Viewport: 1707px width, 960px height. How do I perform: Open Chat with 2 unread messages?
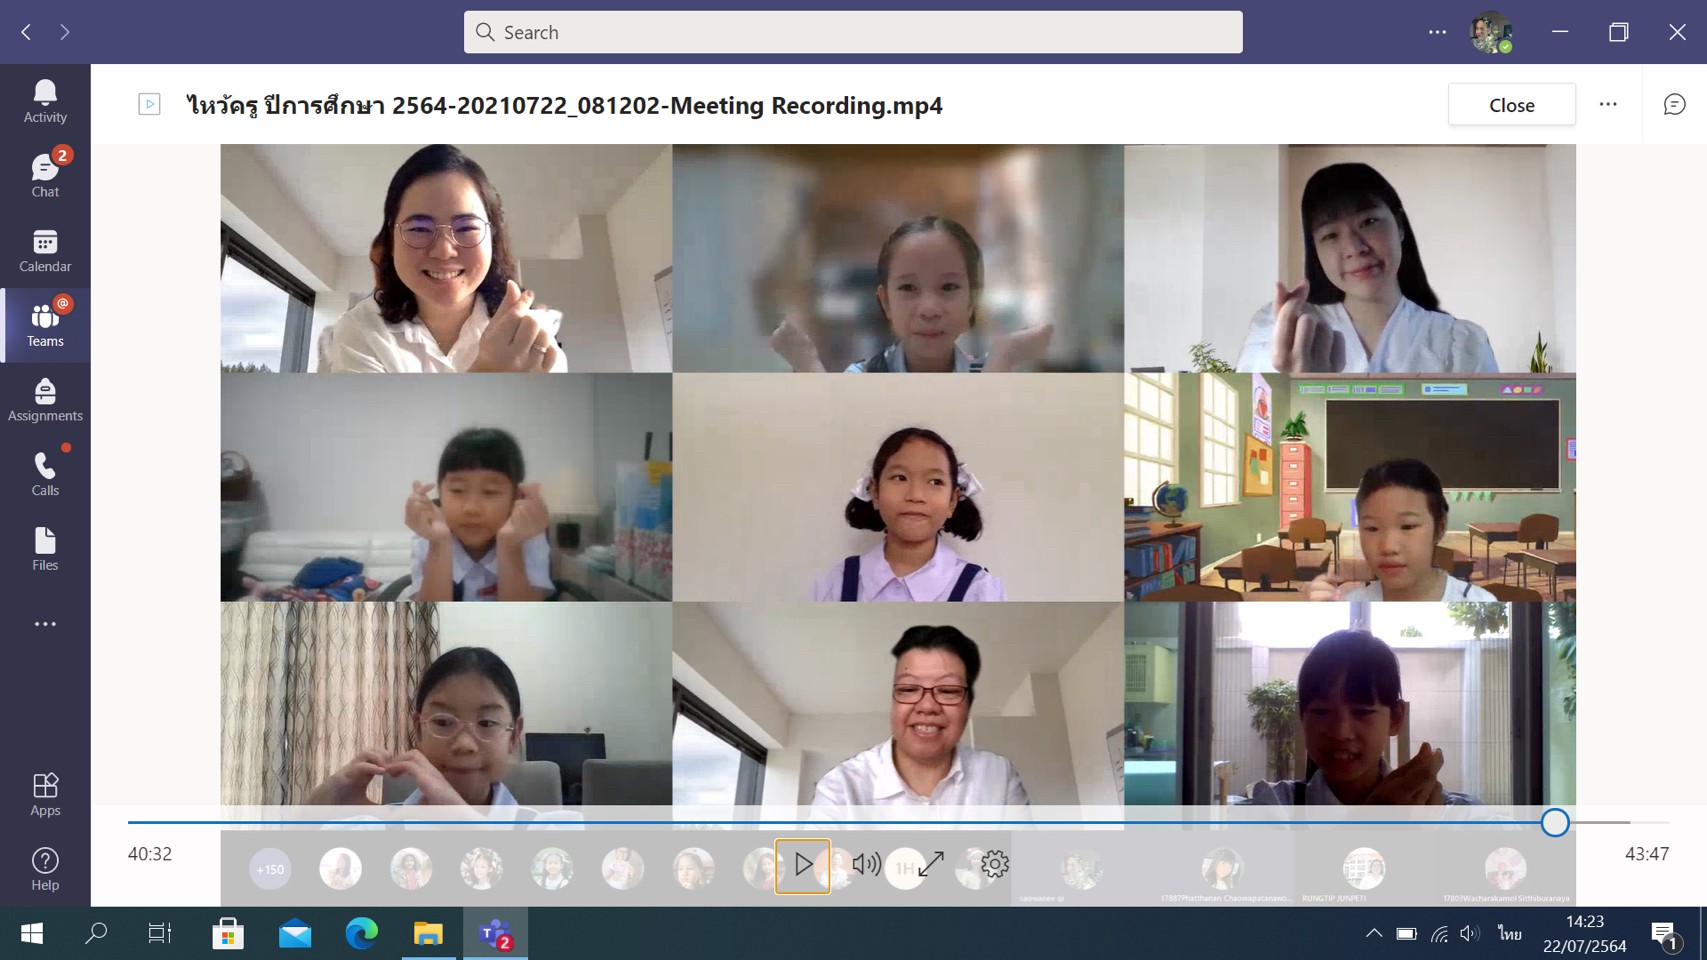click(x=45, y=175)
